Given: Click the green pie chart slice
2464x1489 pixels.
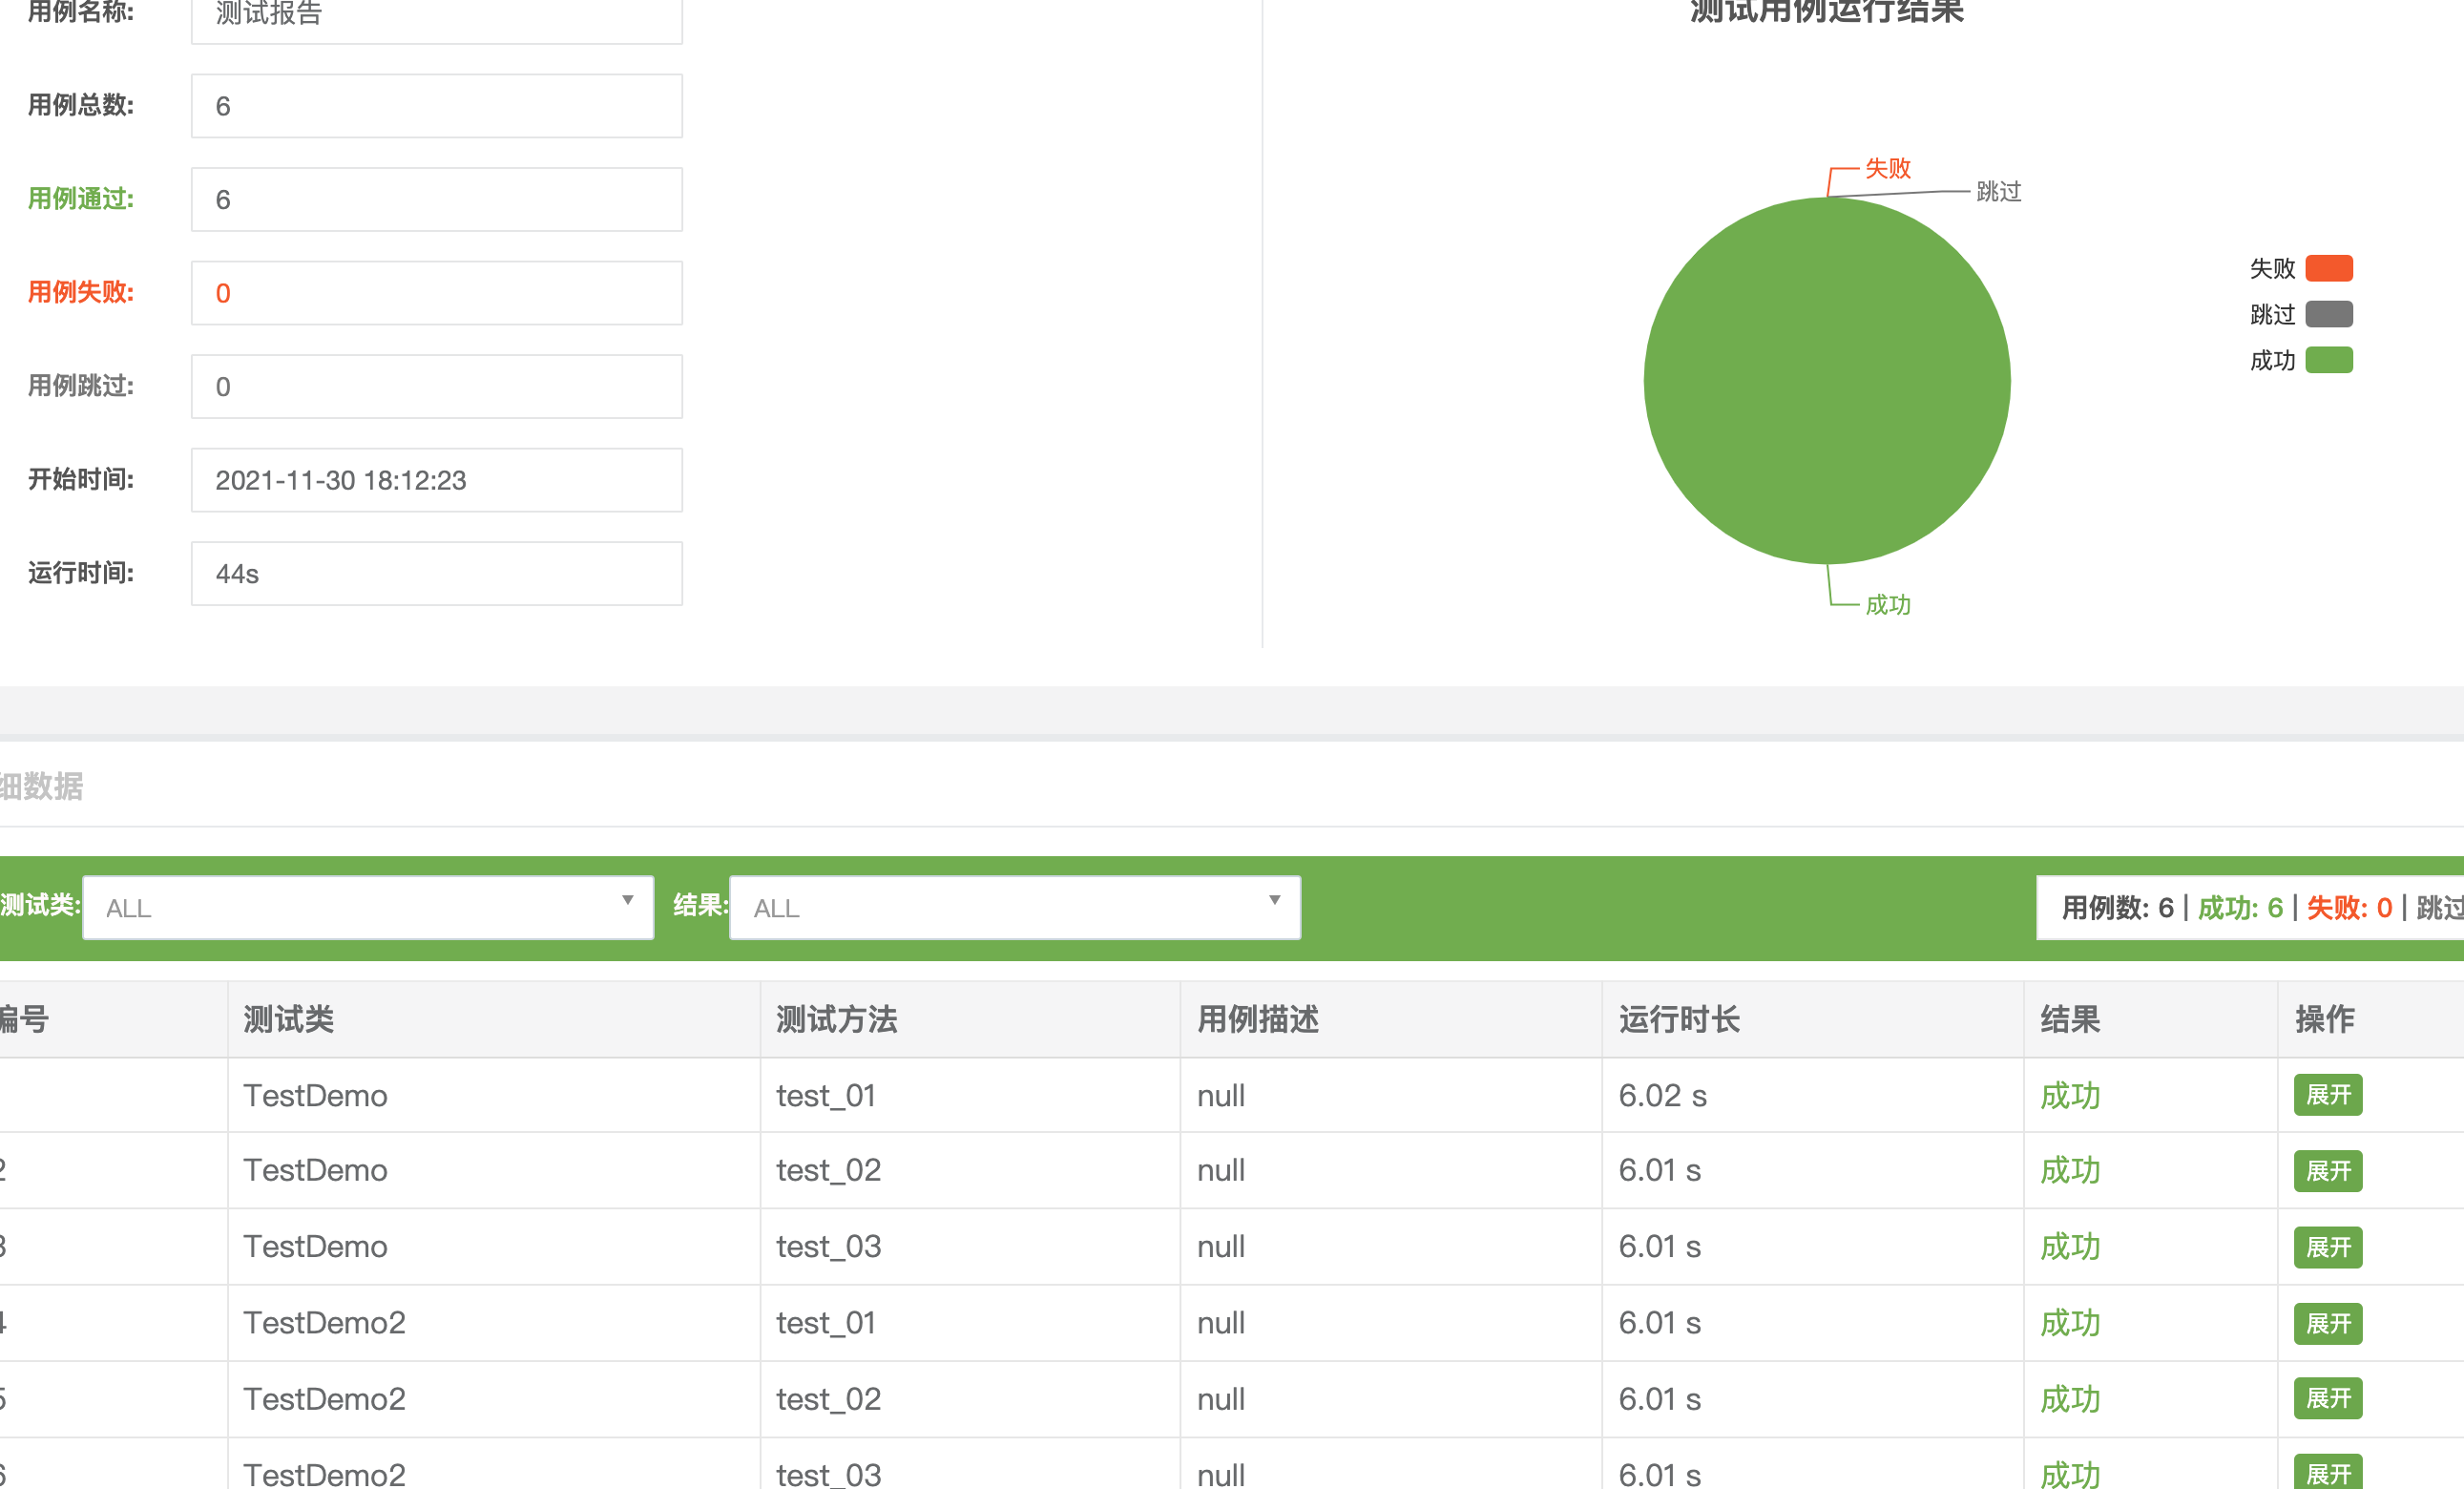Looking at the screenshot, I should (1826, 381).
